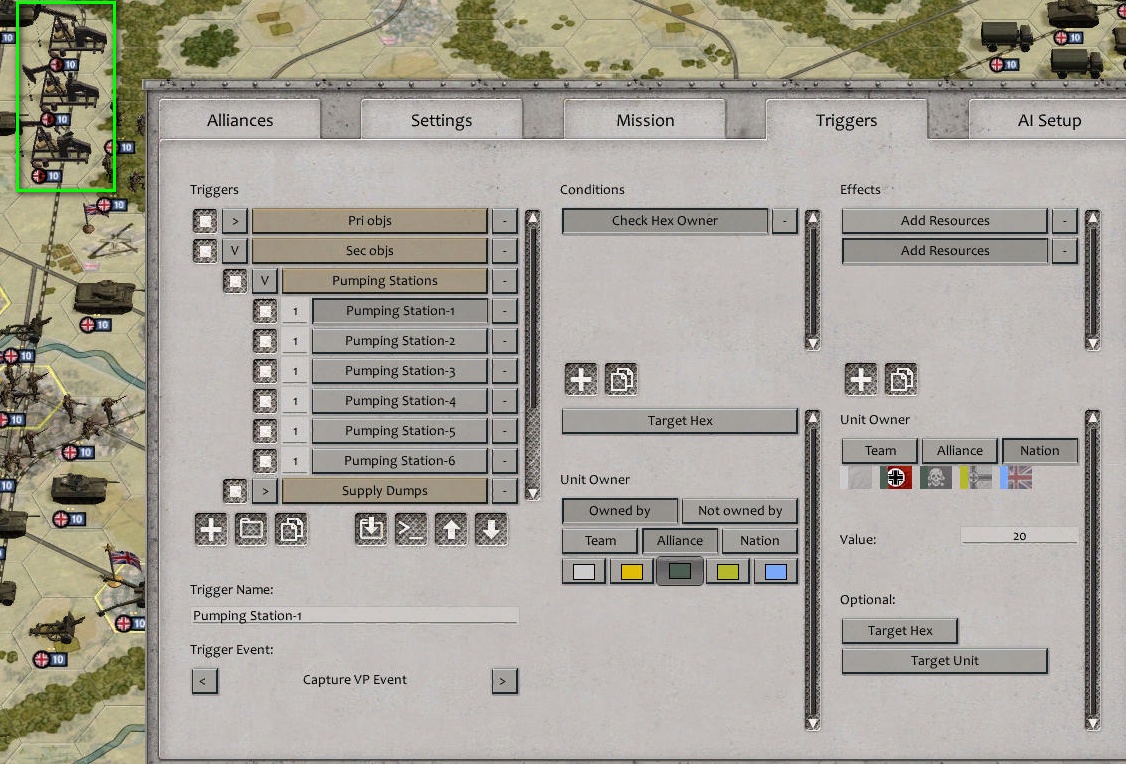Add a new effect with plus icon

pos(861,380)
